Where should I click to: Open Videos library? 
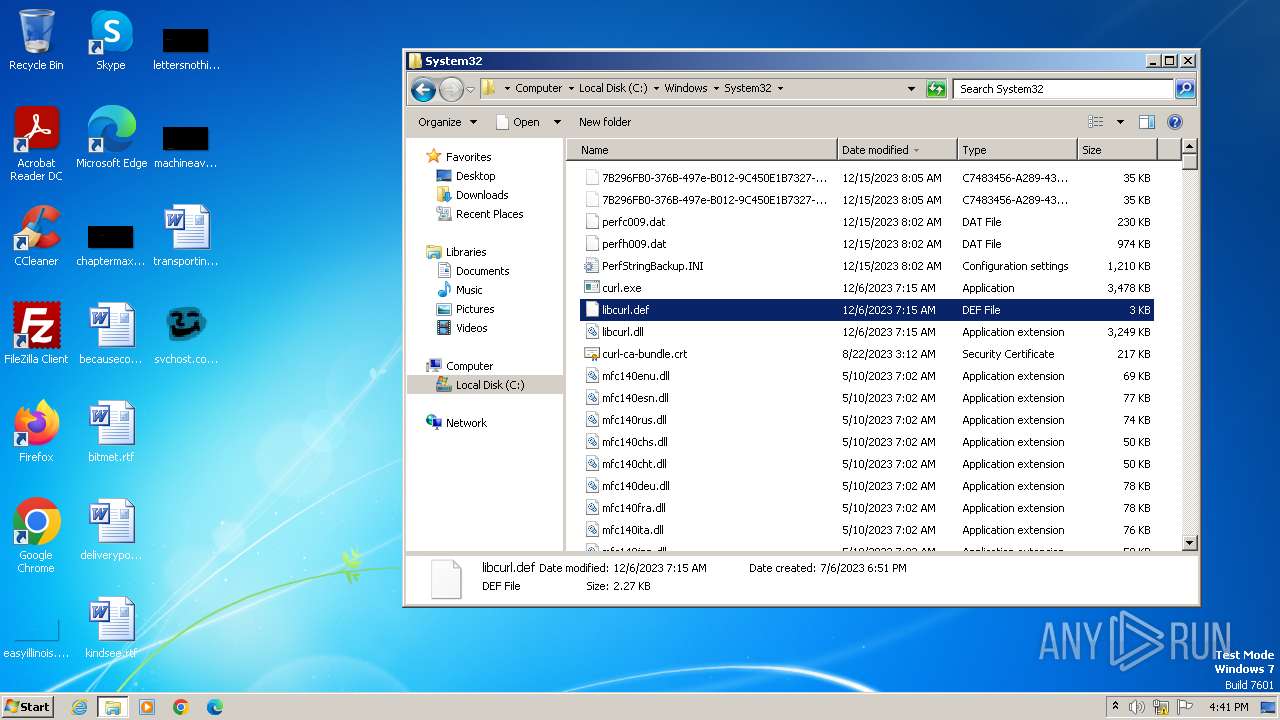[x=471, y=328]
